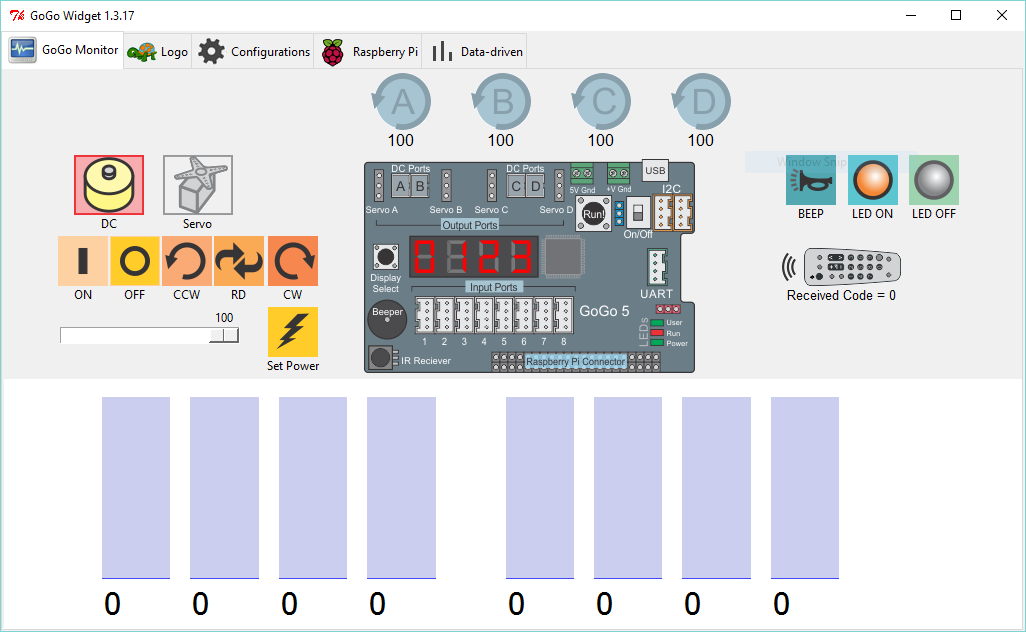This screenshot has height=632, width=1026.
Task: Click the Set Power lightning icon
Action: click(x=292, y=332)
